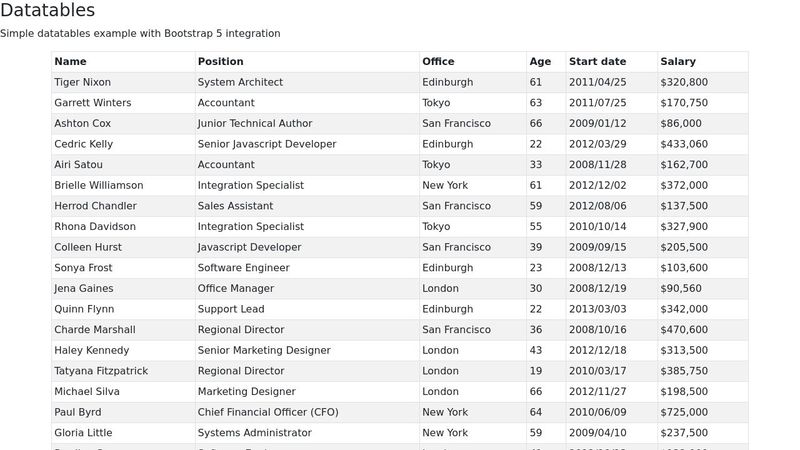The image size is (800, 450).
Task: Click the Name column header
Action: [123, 62]
